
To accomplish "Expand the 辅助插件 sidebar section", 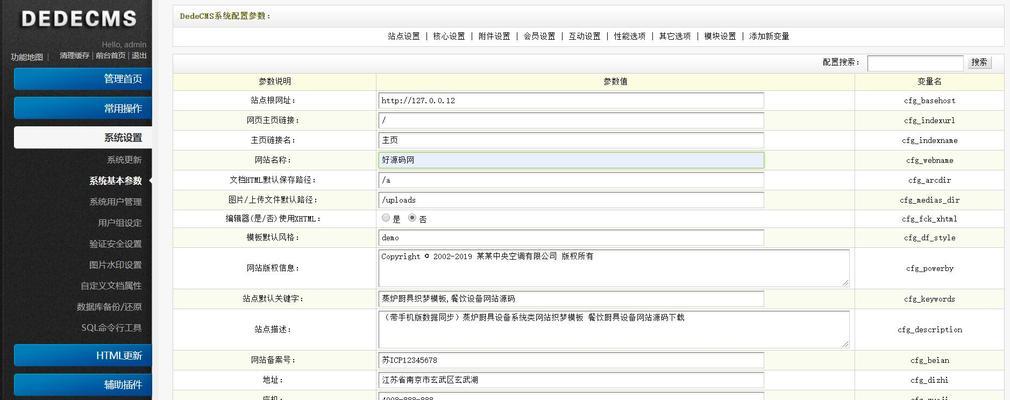I will point(82,385).
